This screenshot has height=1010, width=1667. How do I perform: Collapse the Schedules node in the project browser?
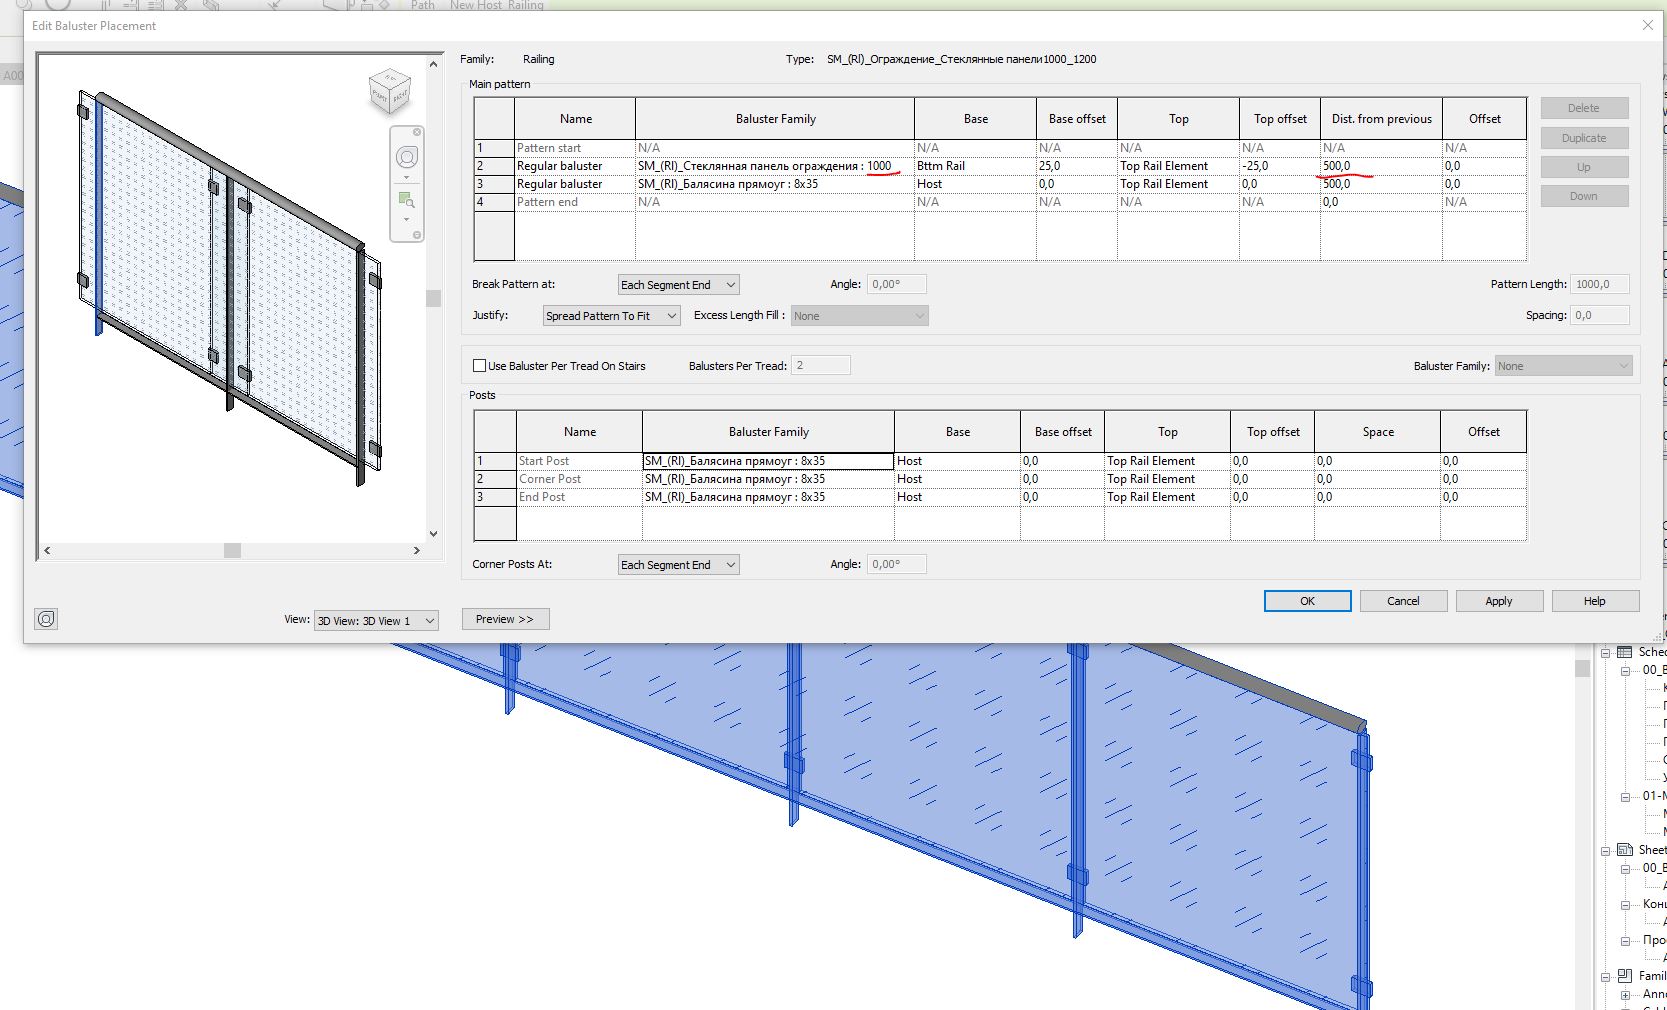1606,652
